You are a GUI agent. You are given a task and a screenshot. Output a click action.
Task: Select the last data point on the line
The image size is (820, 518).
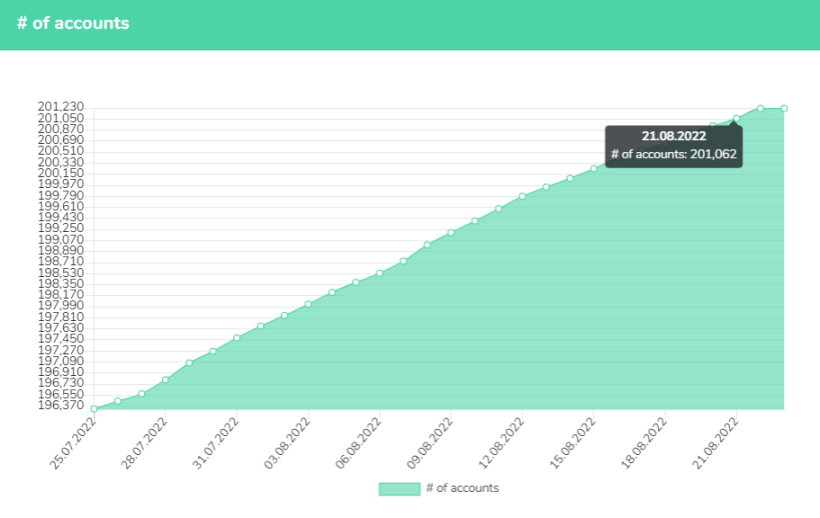(784, 108)
